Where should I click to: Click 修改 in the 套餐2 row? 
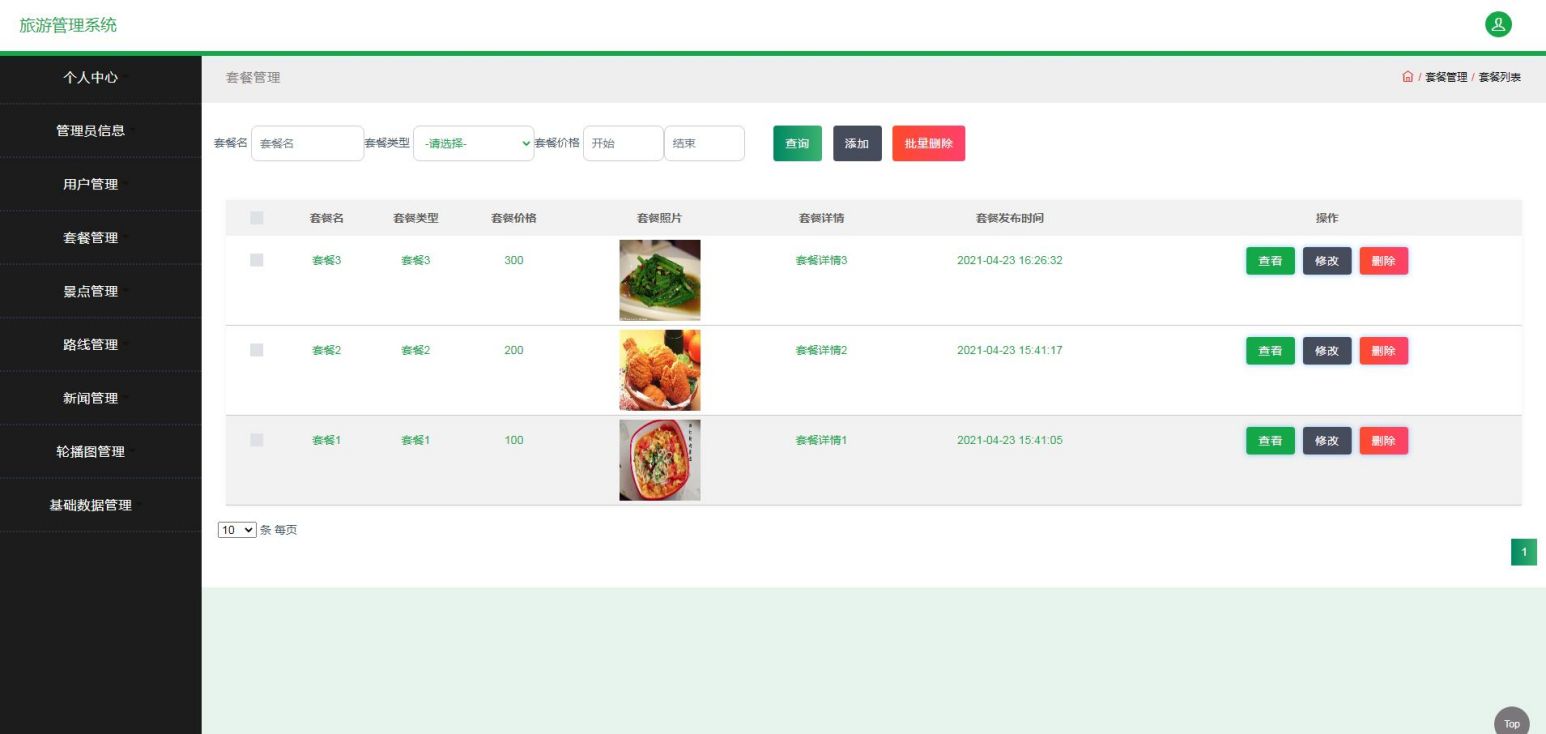point(1327,351)
